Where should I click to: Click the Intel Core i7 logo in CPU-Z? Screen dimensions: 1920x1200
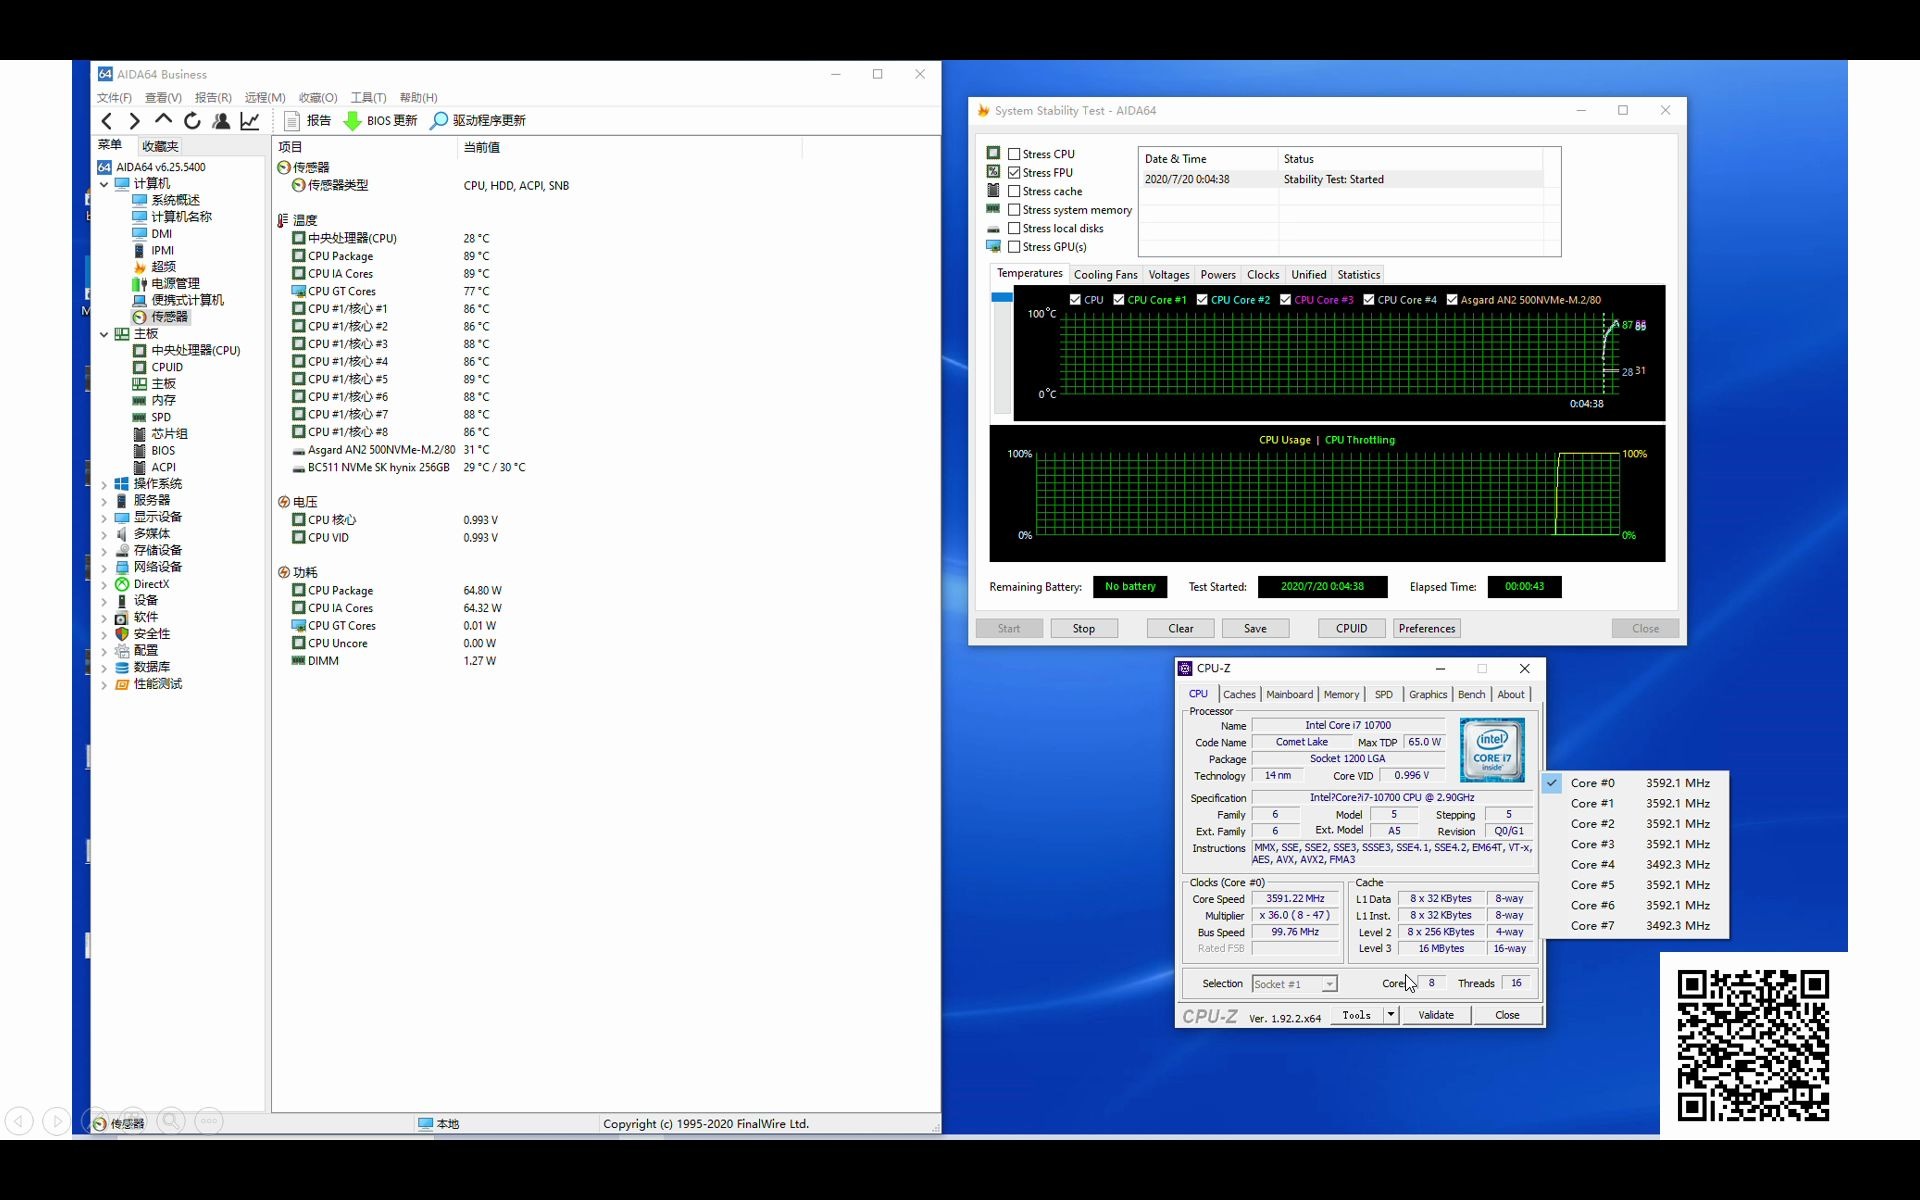pos(1492,750)
